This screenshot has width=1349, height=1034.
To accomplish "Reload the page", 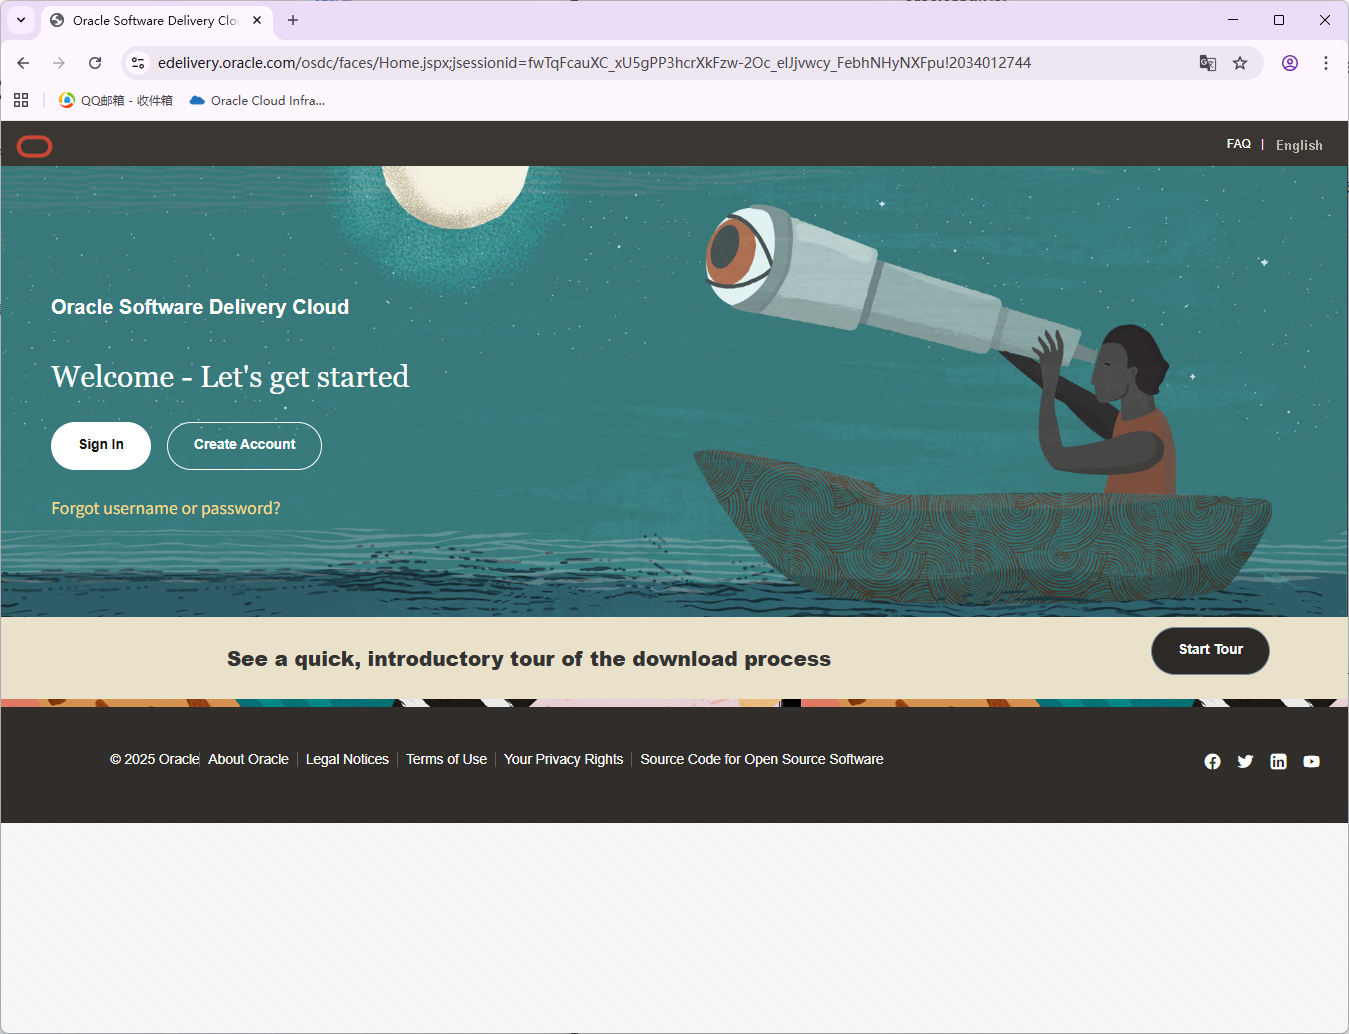I will (95, 63).
